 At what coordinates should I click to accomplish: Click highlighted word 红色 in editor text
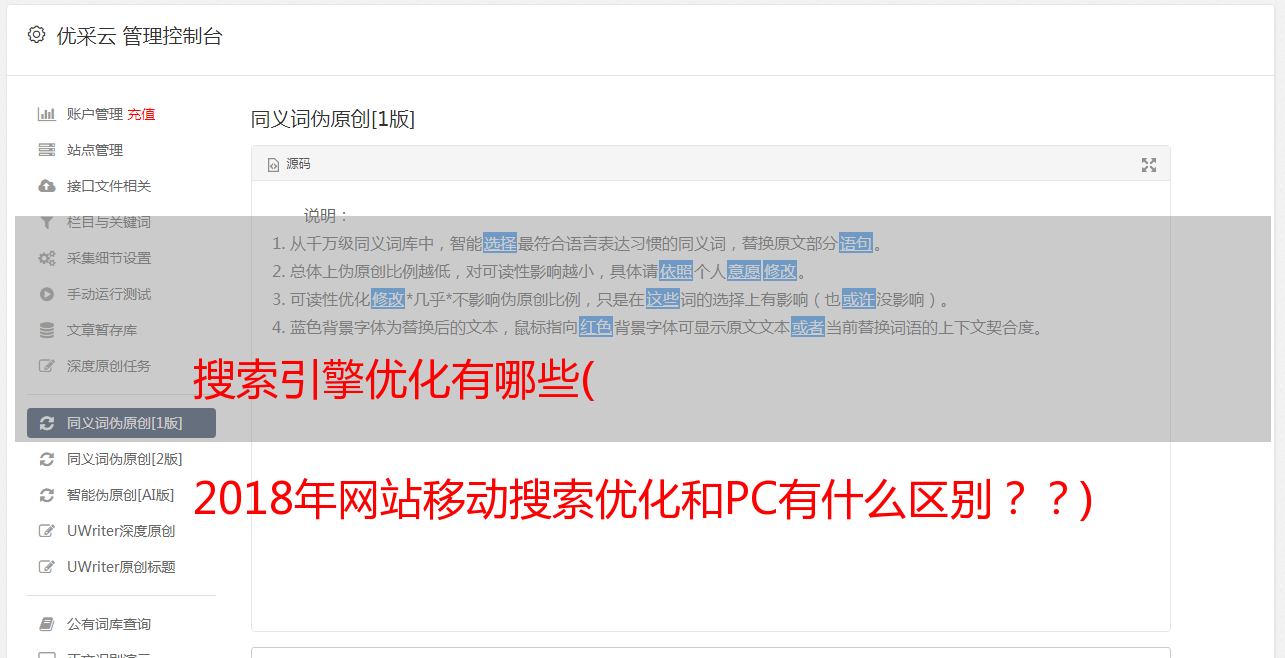click(595, 327)
